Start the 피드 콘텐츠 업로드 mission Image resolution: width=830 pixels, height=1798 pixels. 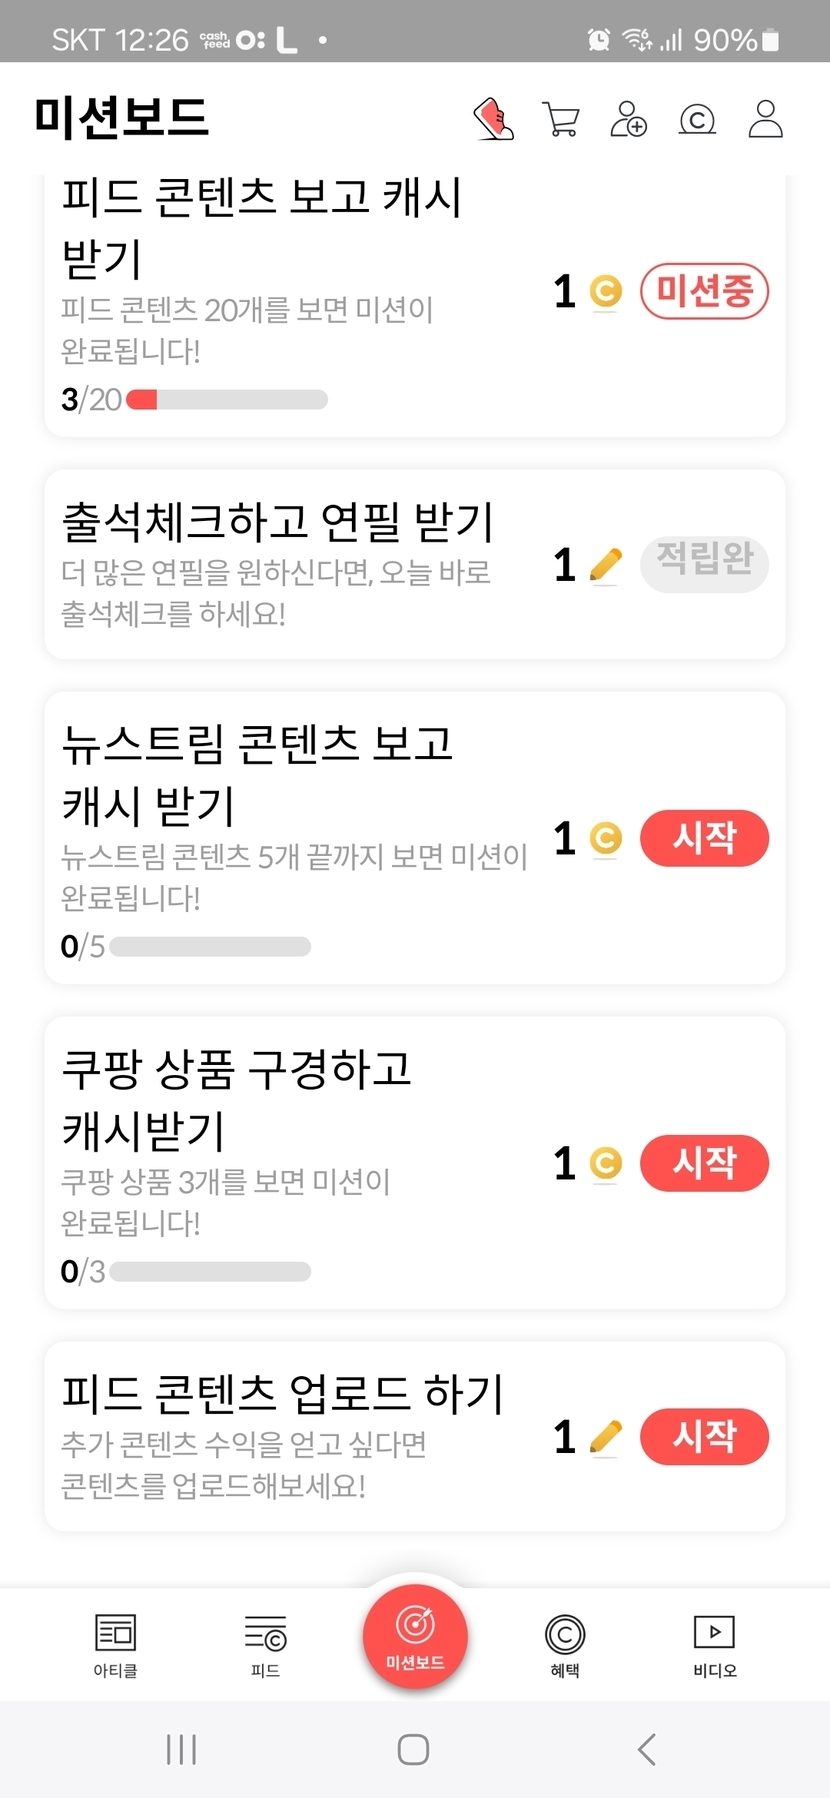point(704,1437)
